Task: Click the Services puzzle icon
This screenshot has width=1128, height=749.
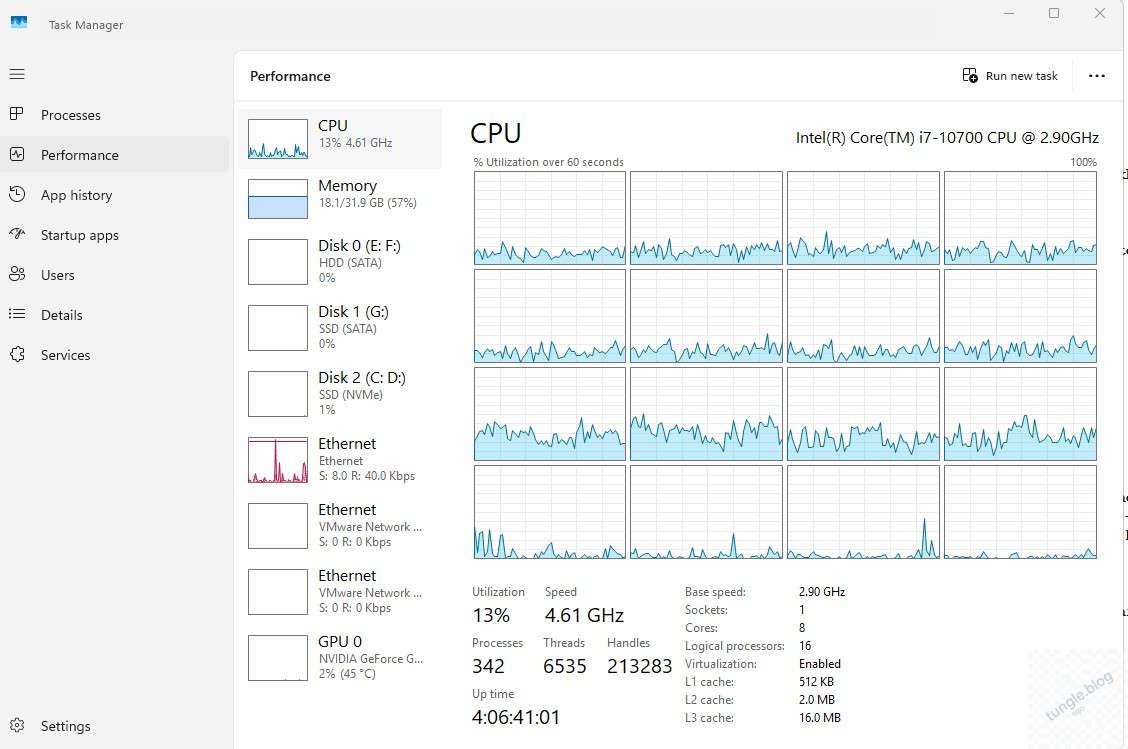Action: (x=17, y=354)
